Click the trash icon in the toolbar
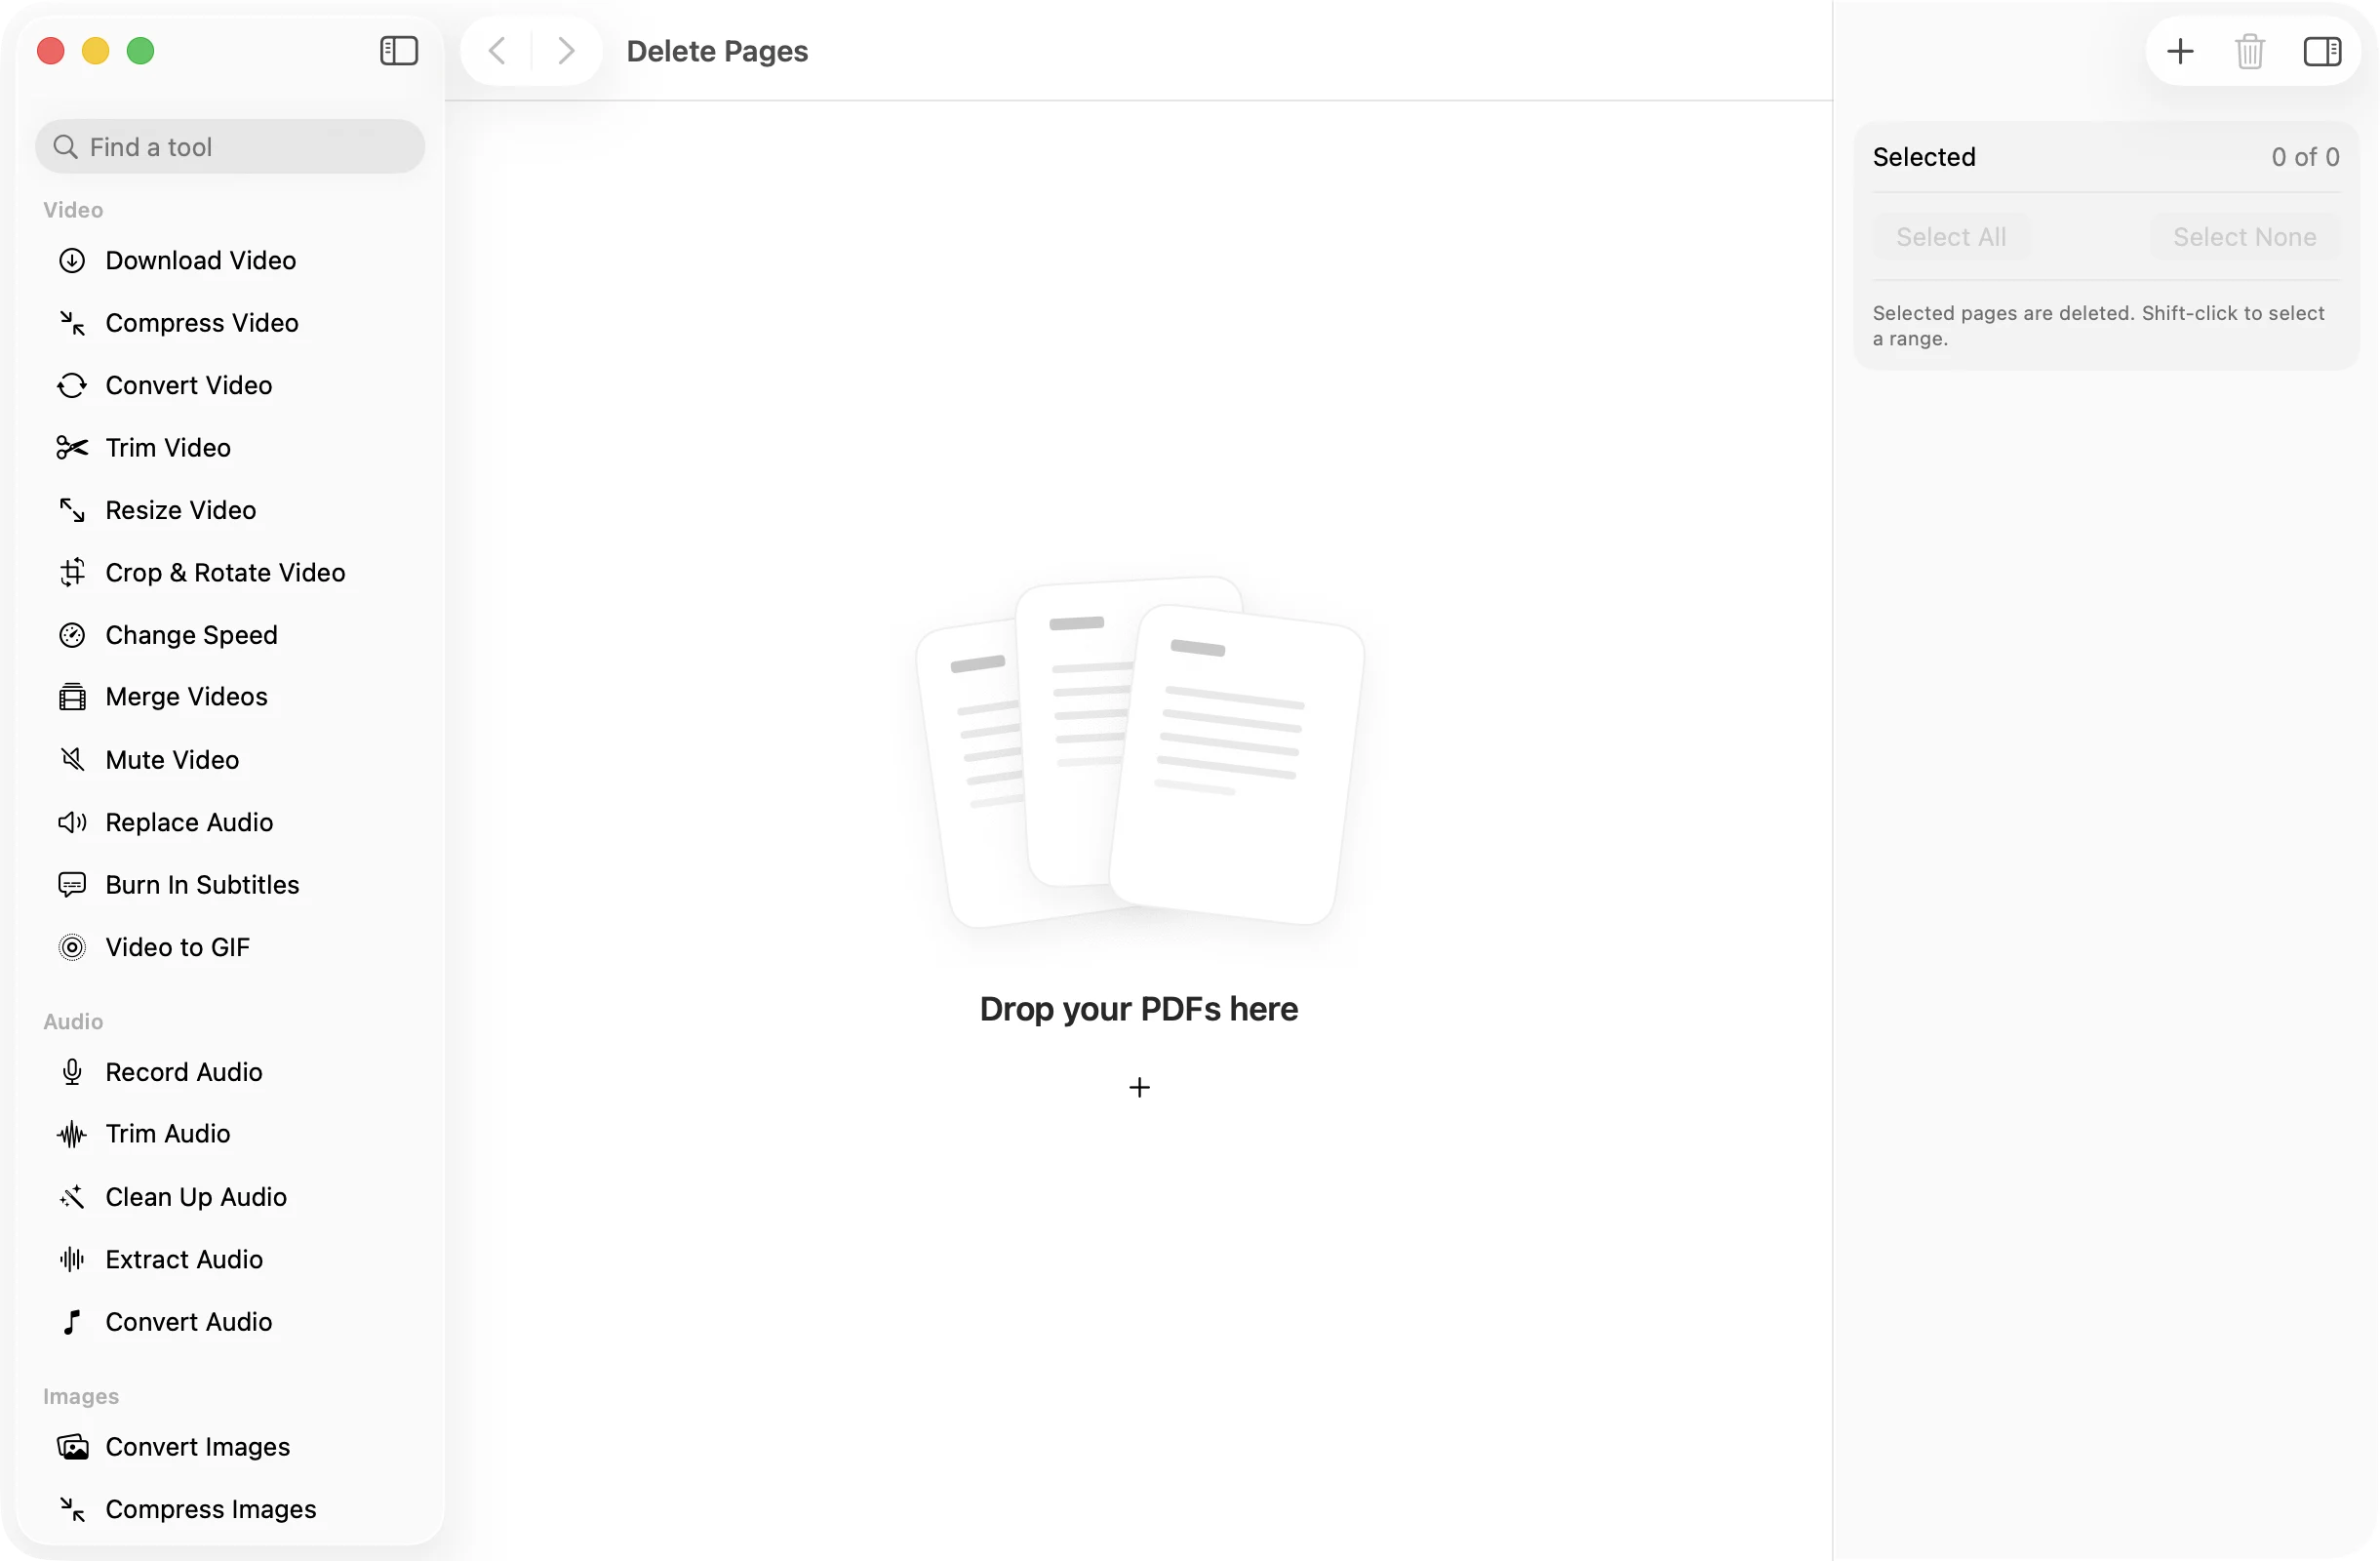Screen dimensions: 2380x1561 coord(2250,51)
